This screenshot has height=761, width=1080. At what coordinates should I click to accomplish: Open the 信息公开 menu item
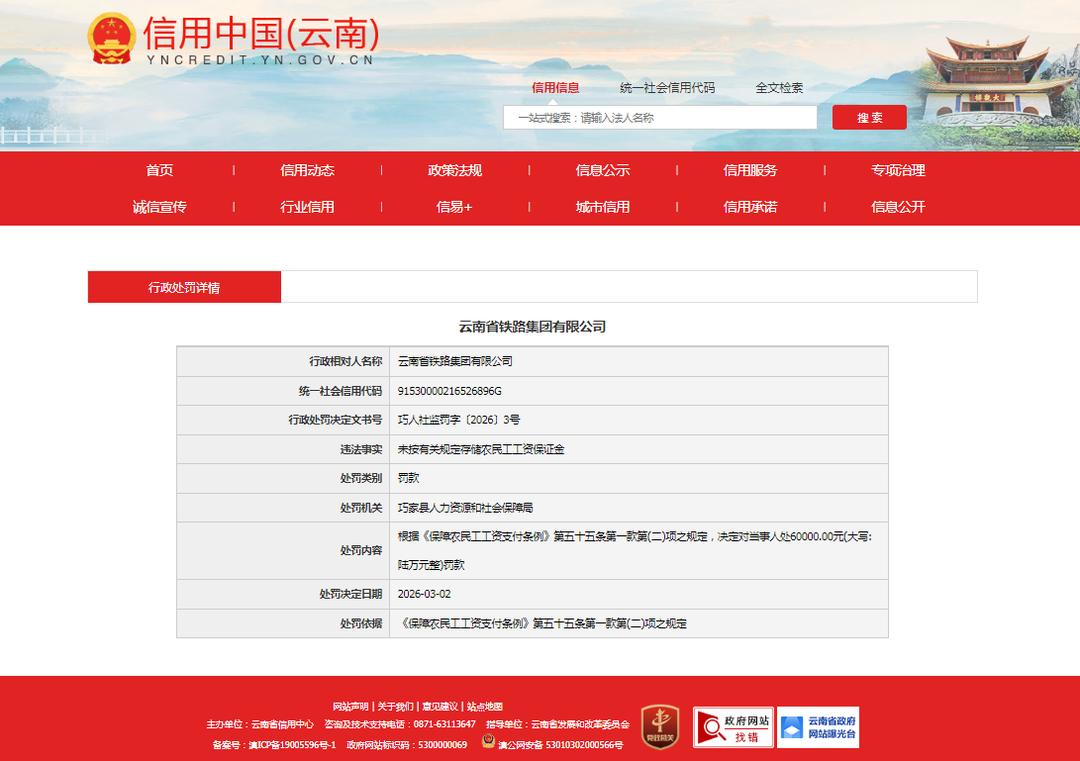[x=897, y=207]
